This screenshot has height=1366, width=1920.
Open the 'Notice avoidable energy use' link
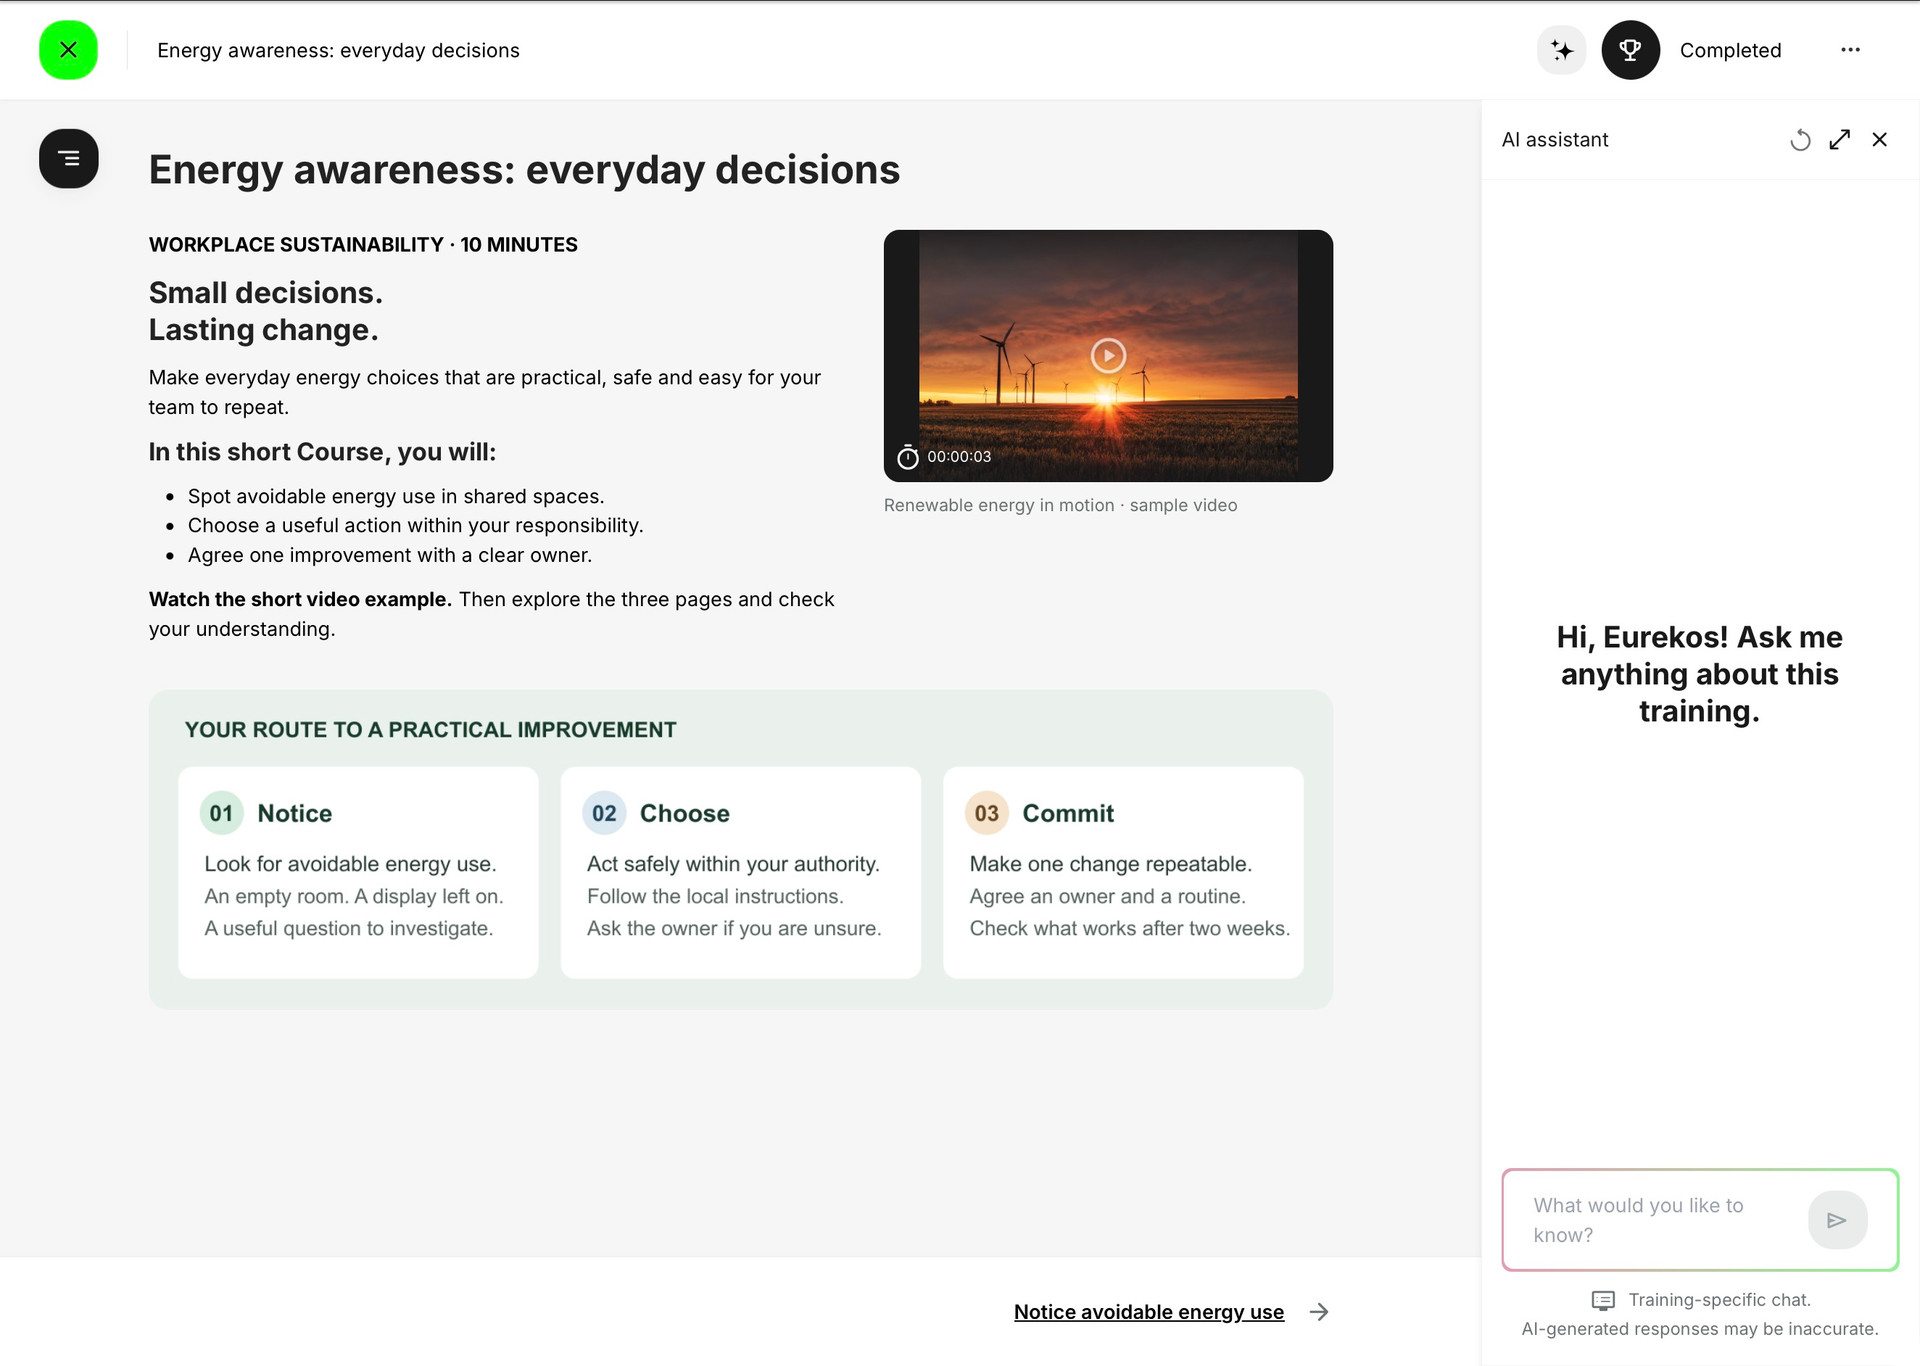point(1148,1312)
